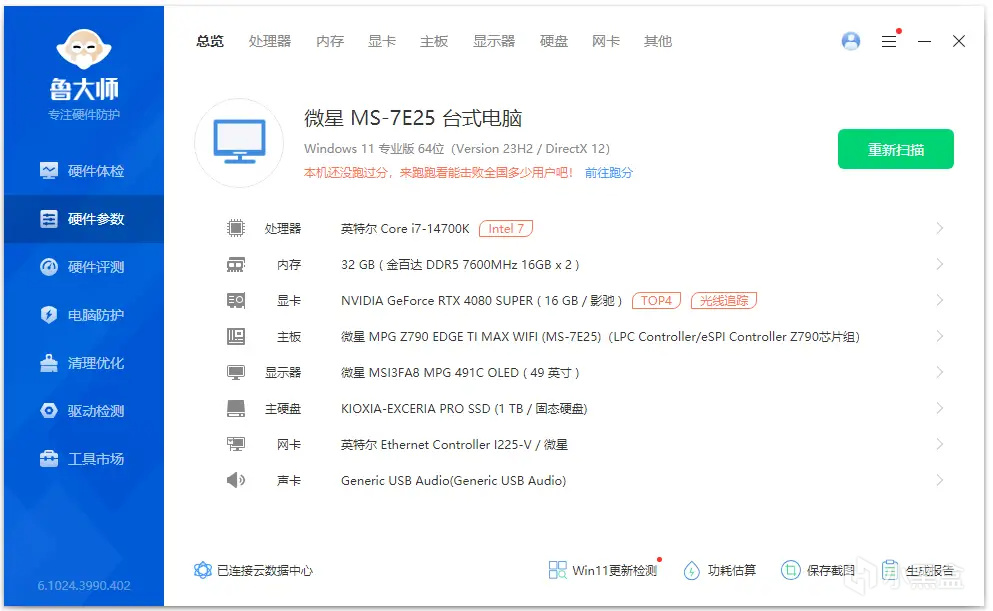Click 生成报告 to generate report
The image size is (993, 611).
point(918,570)
